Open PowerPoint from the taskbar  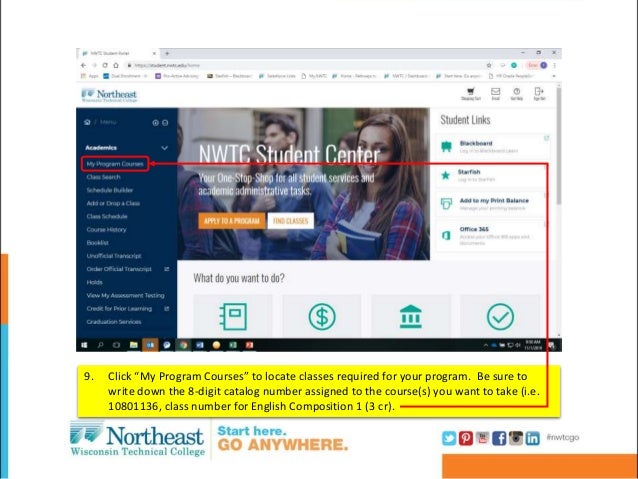coord(249,345)
